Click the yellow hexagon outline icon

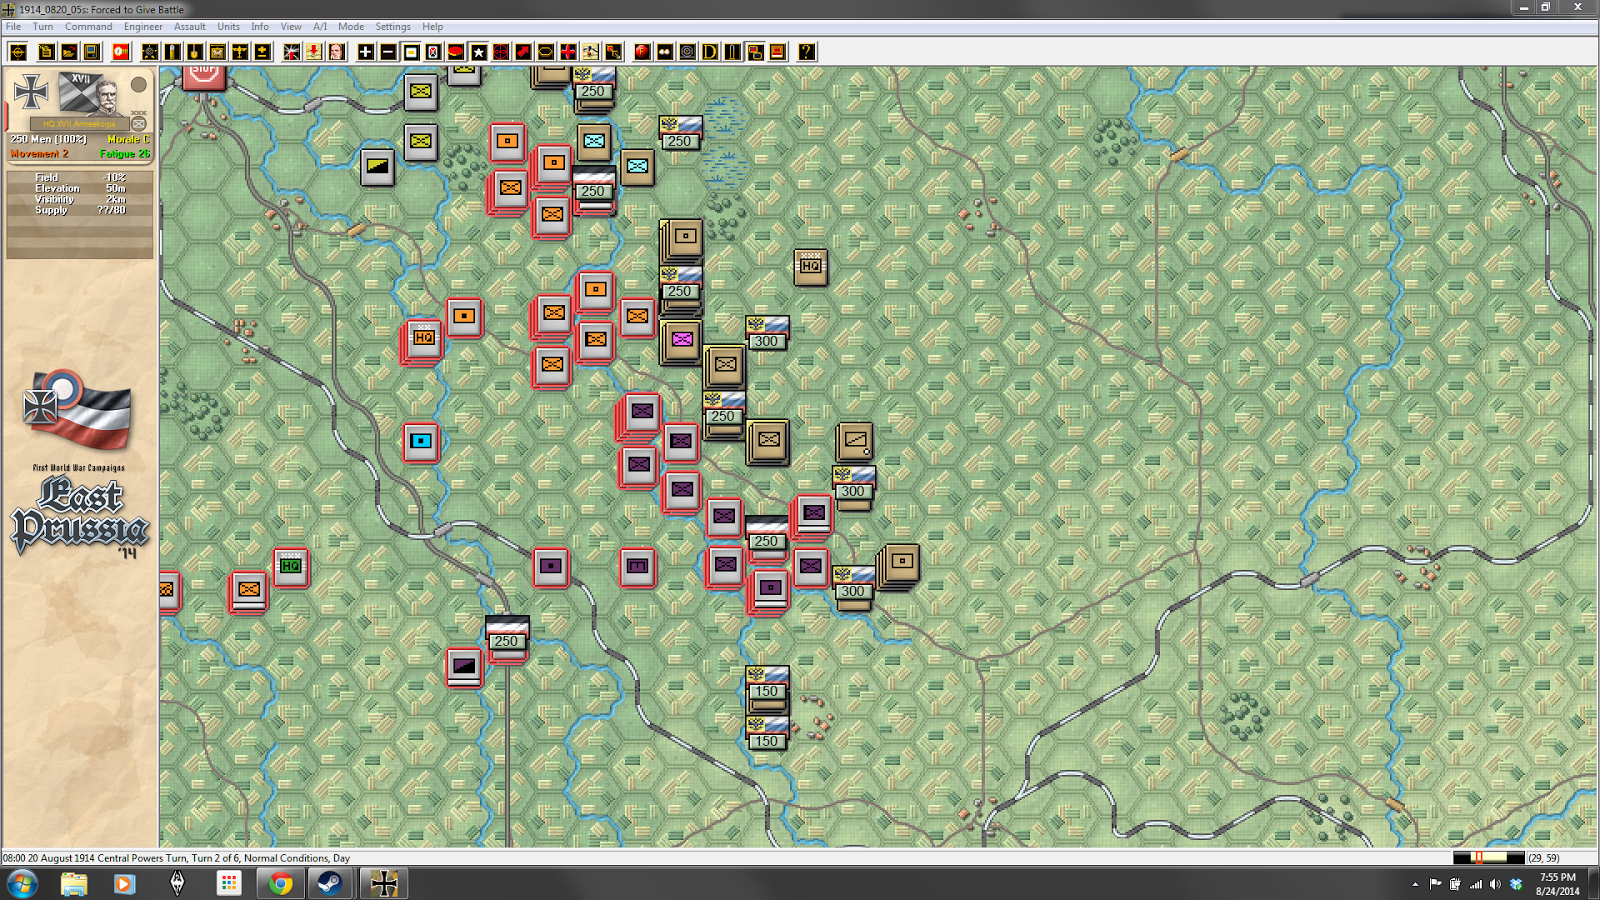point(546,52)
